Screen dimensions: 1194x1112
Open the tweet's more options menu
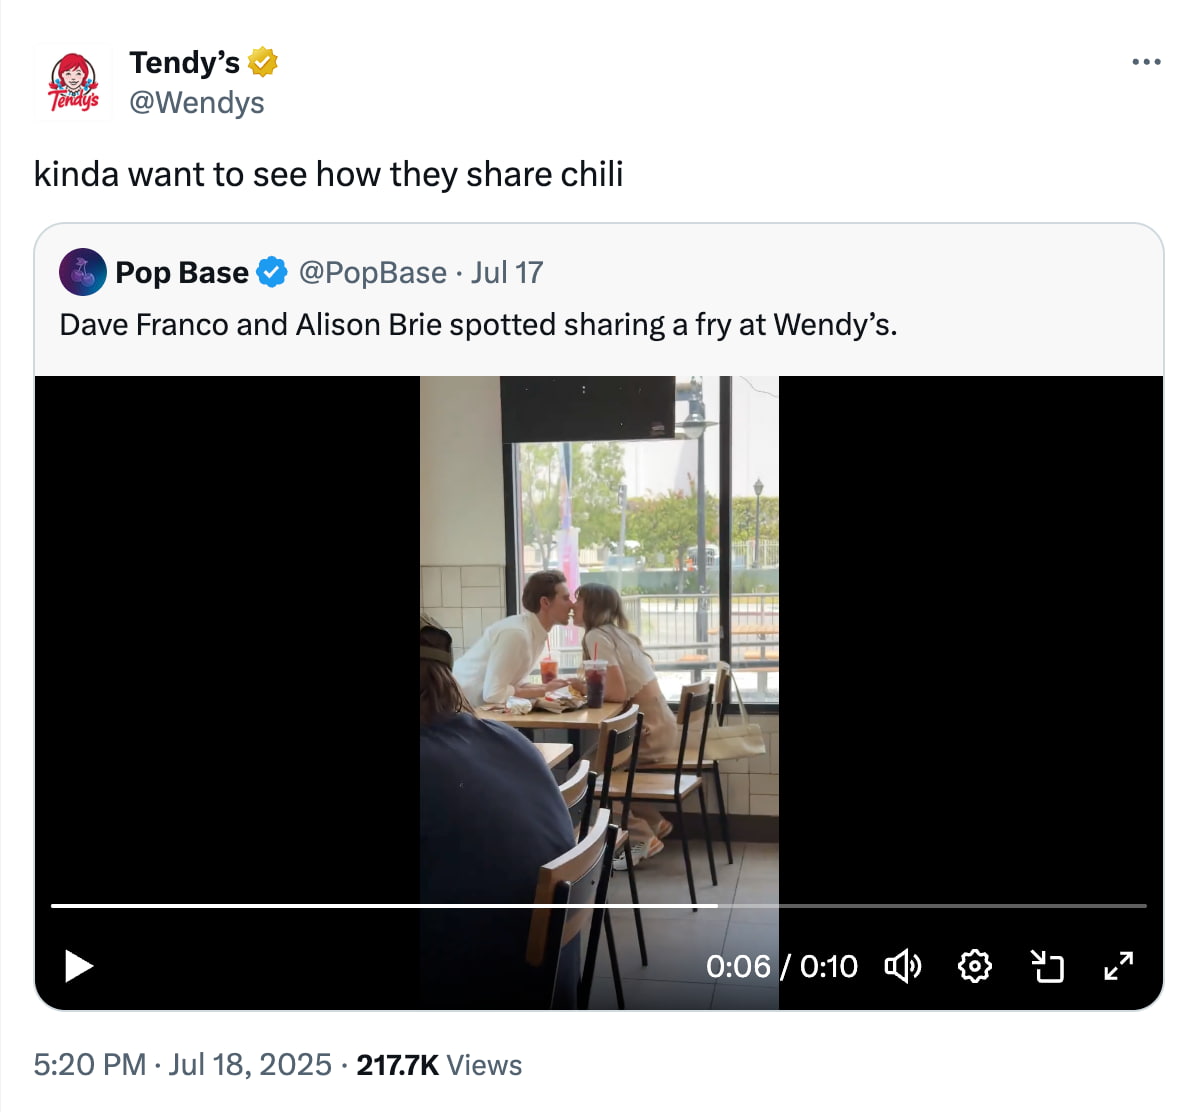tap(1144, 62)
